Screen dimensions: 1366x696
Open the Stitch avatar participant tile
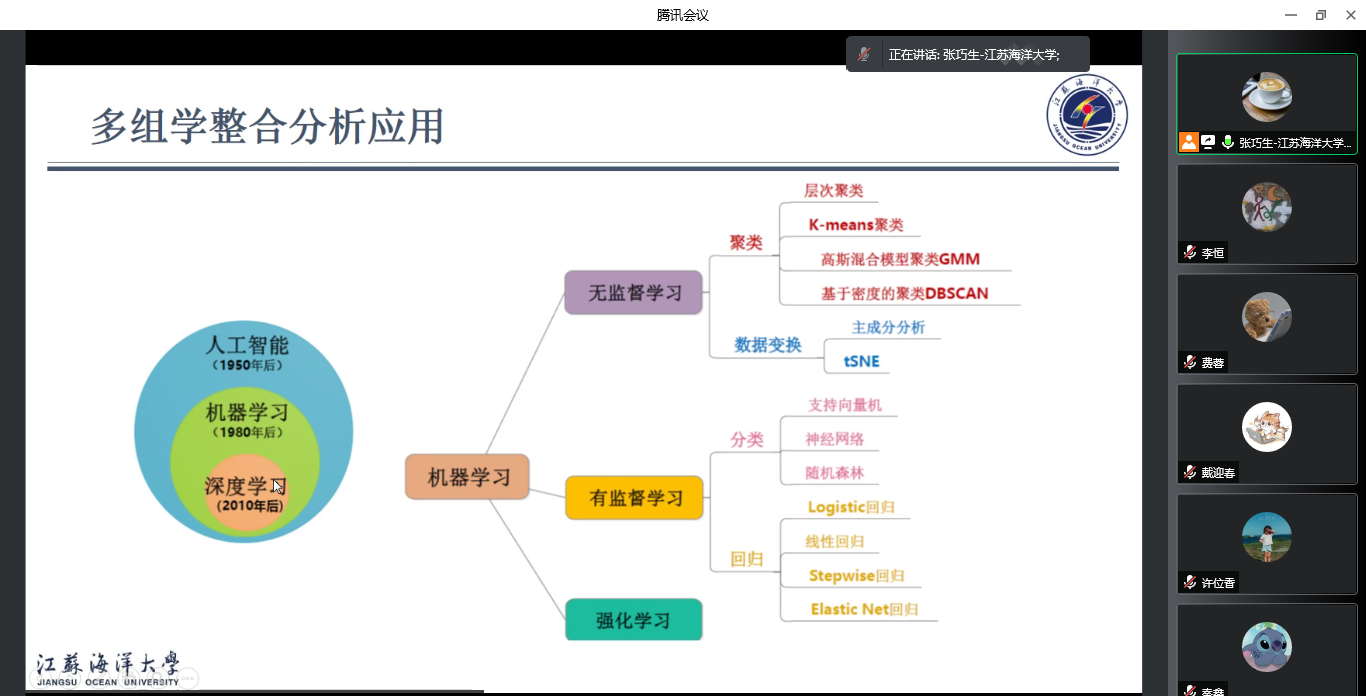coord(1266,647)
